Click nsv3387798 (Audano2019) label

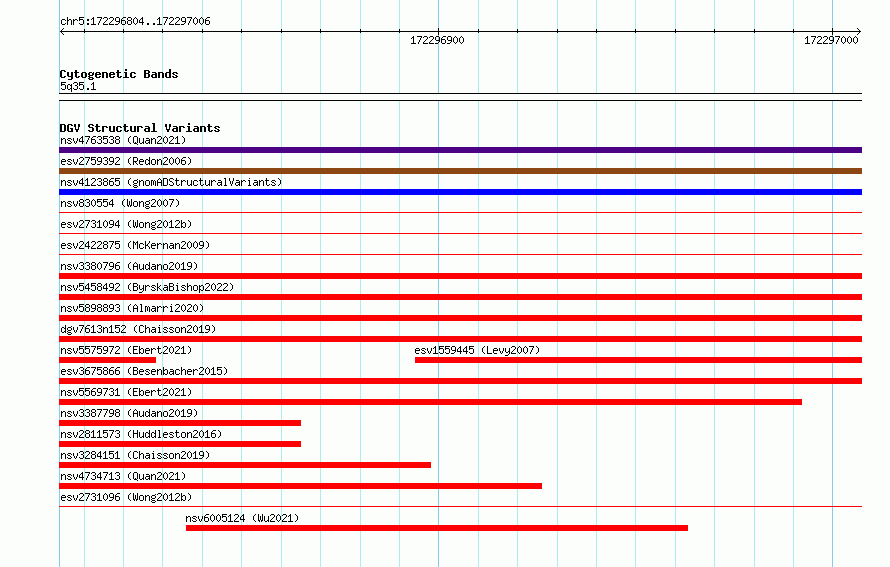coord(129,413)
